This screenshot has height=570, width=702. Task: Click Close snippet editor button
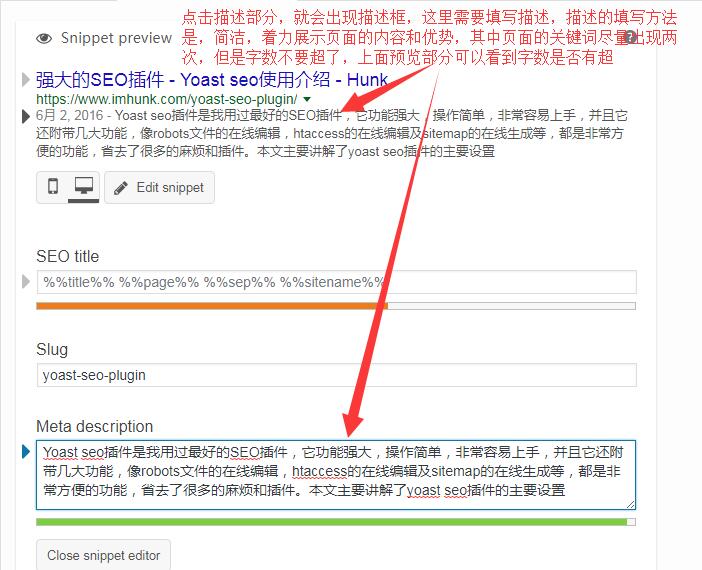point(103,555)
